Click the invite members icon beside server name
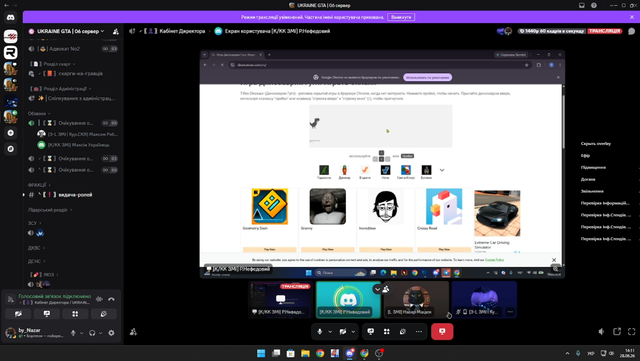 pyautogui.click(x=116, y=31)
